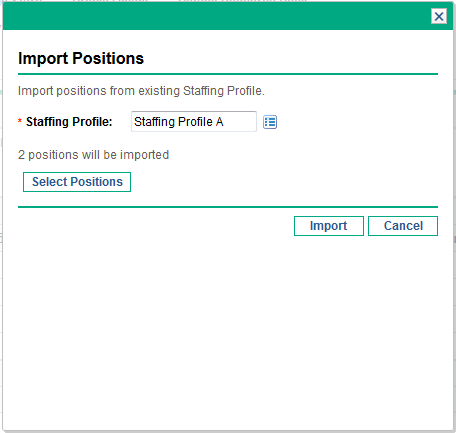Click the Staffing Profile text field
The image size is (456, 433).
coord(194,122)
